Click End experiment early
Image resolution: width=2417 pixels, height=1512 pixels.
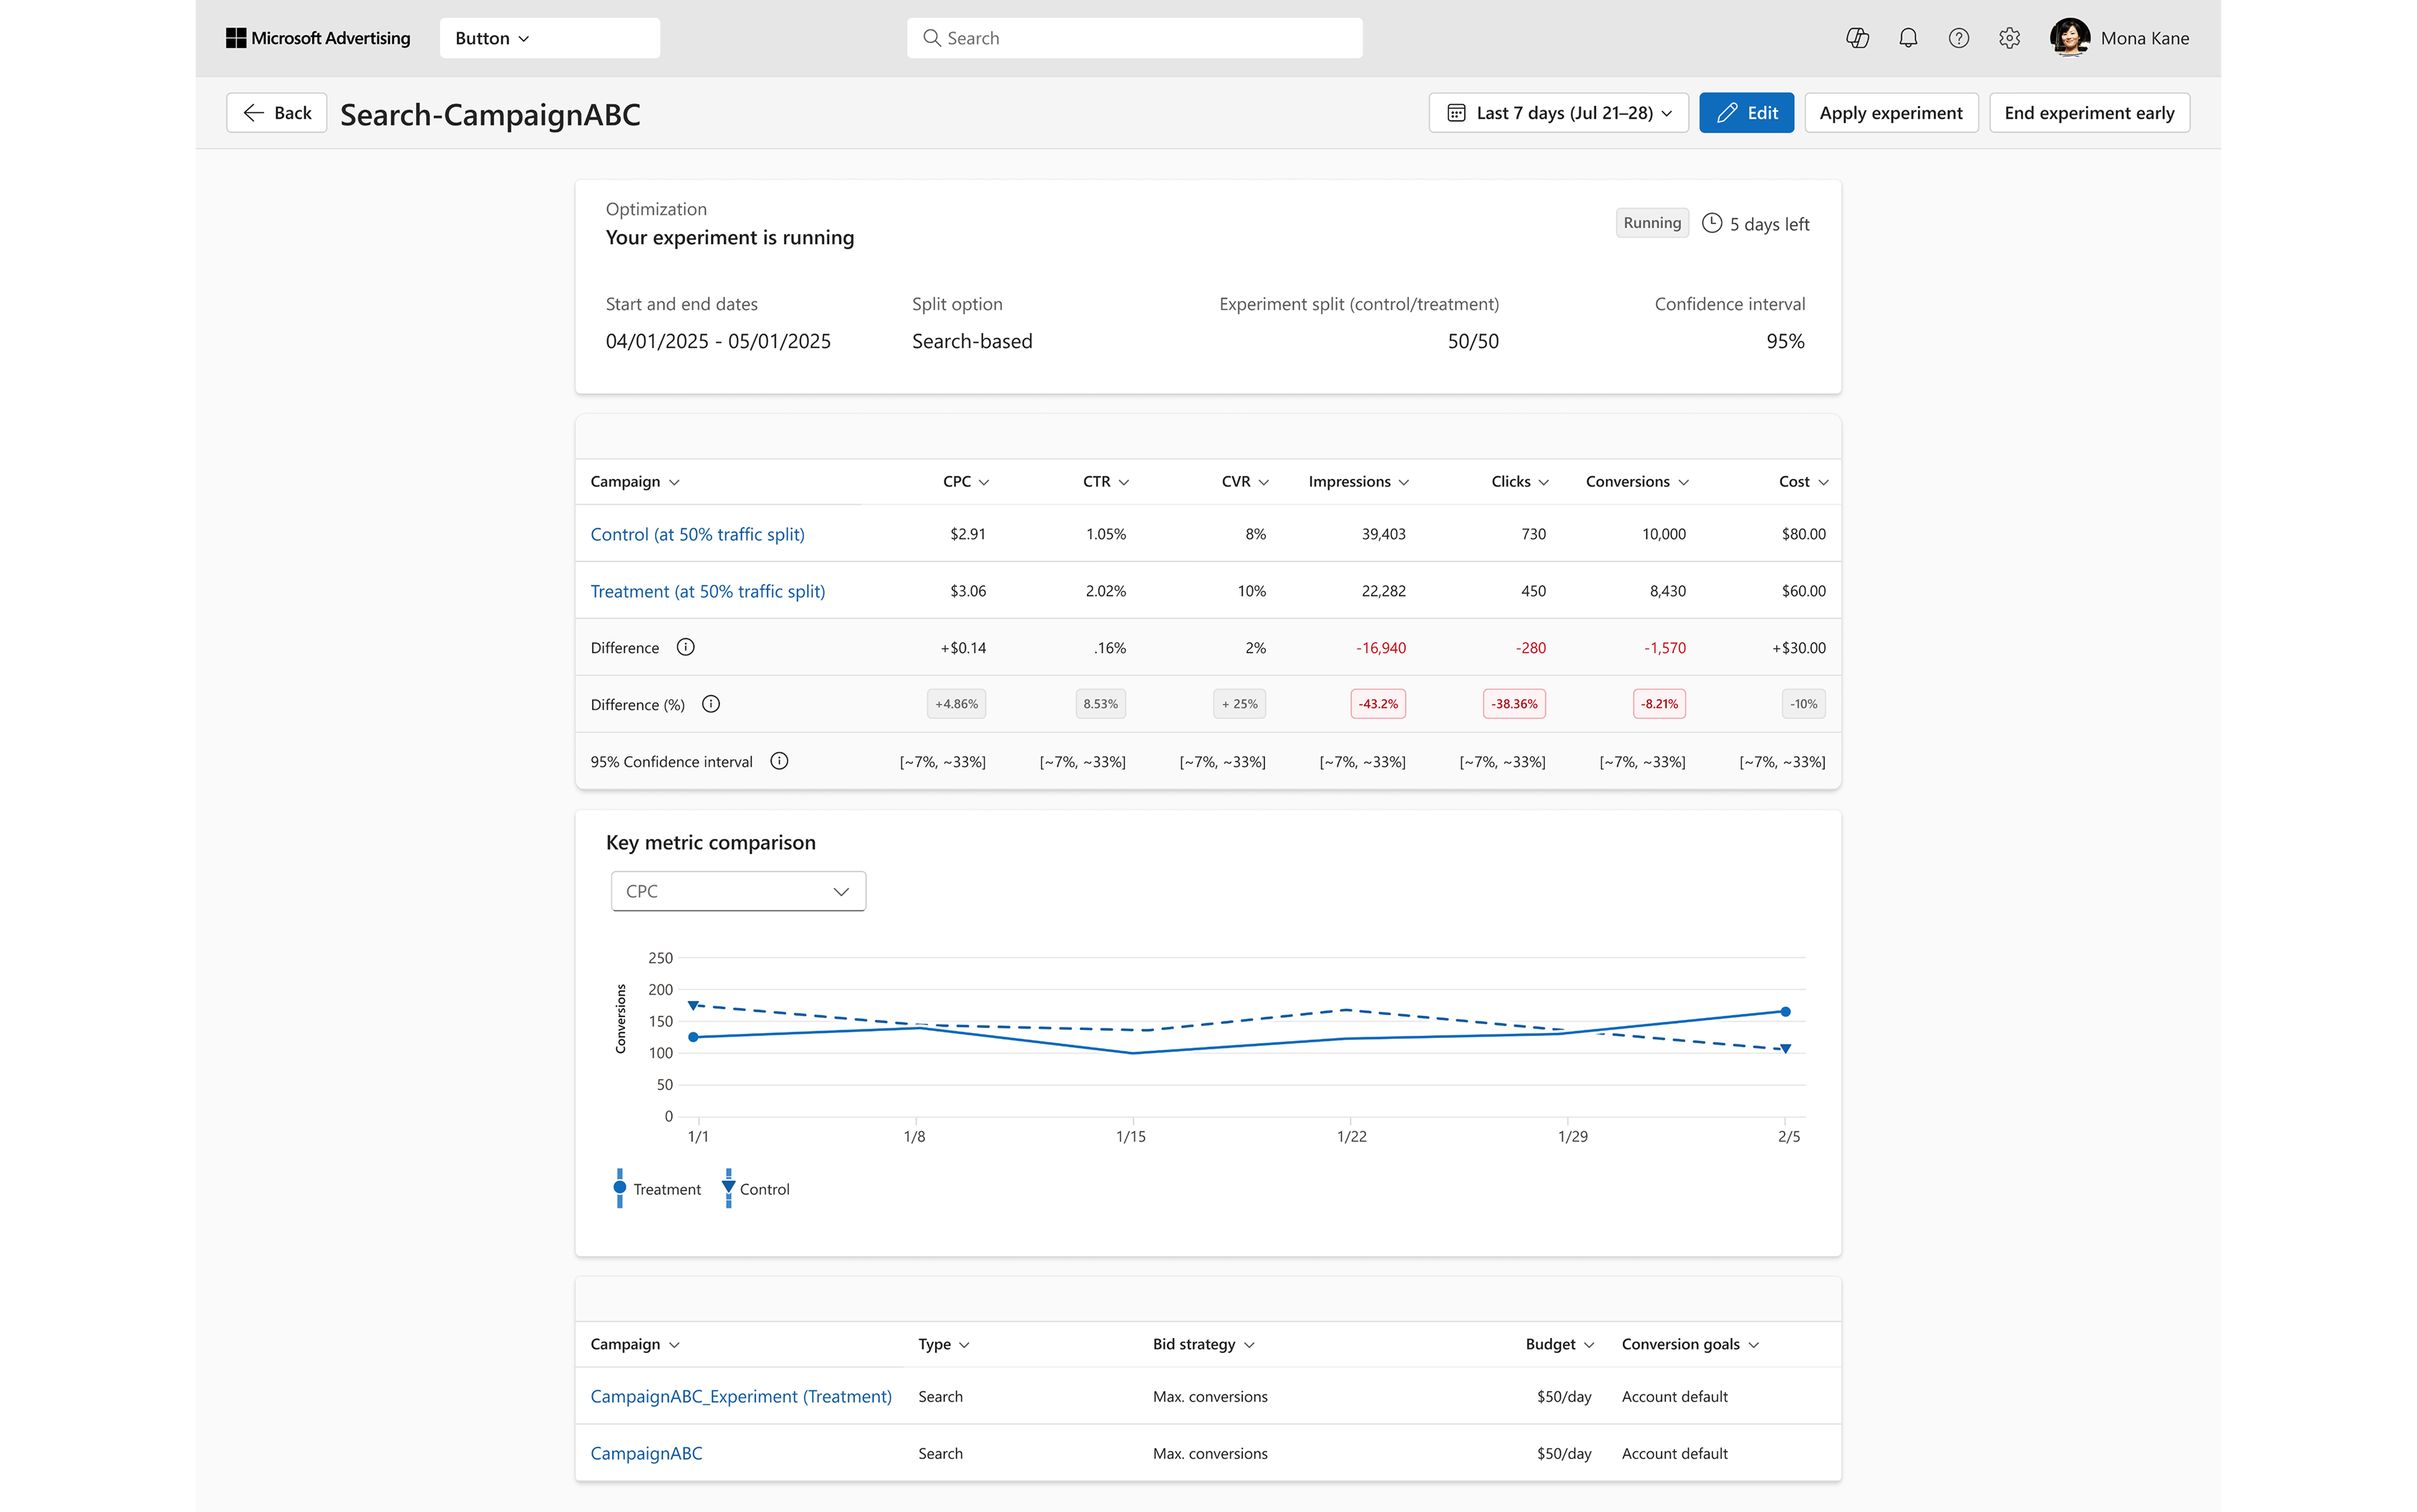click(x=2089, y=113)
